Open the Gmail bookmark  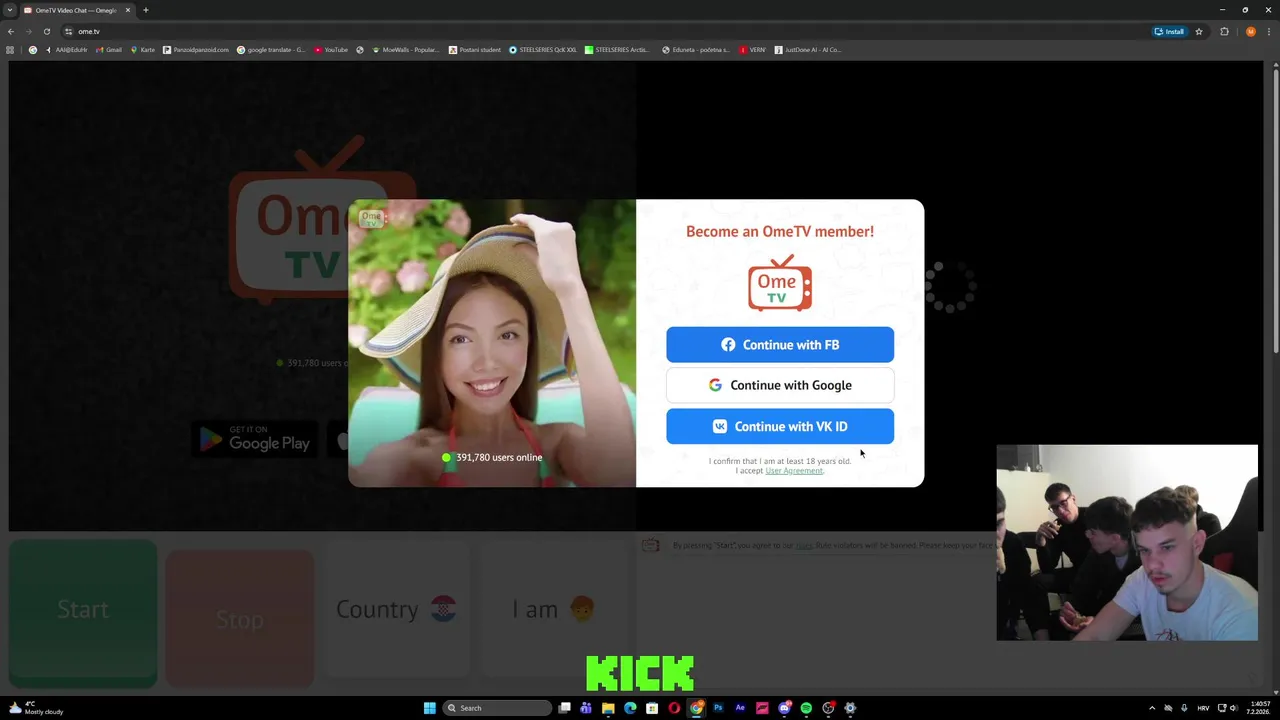[109, 50]
